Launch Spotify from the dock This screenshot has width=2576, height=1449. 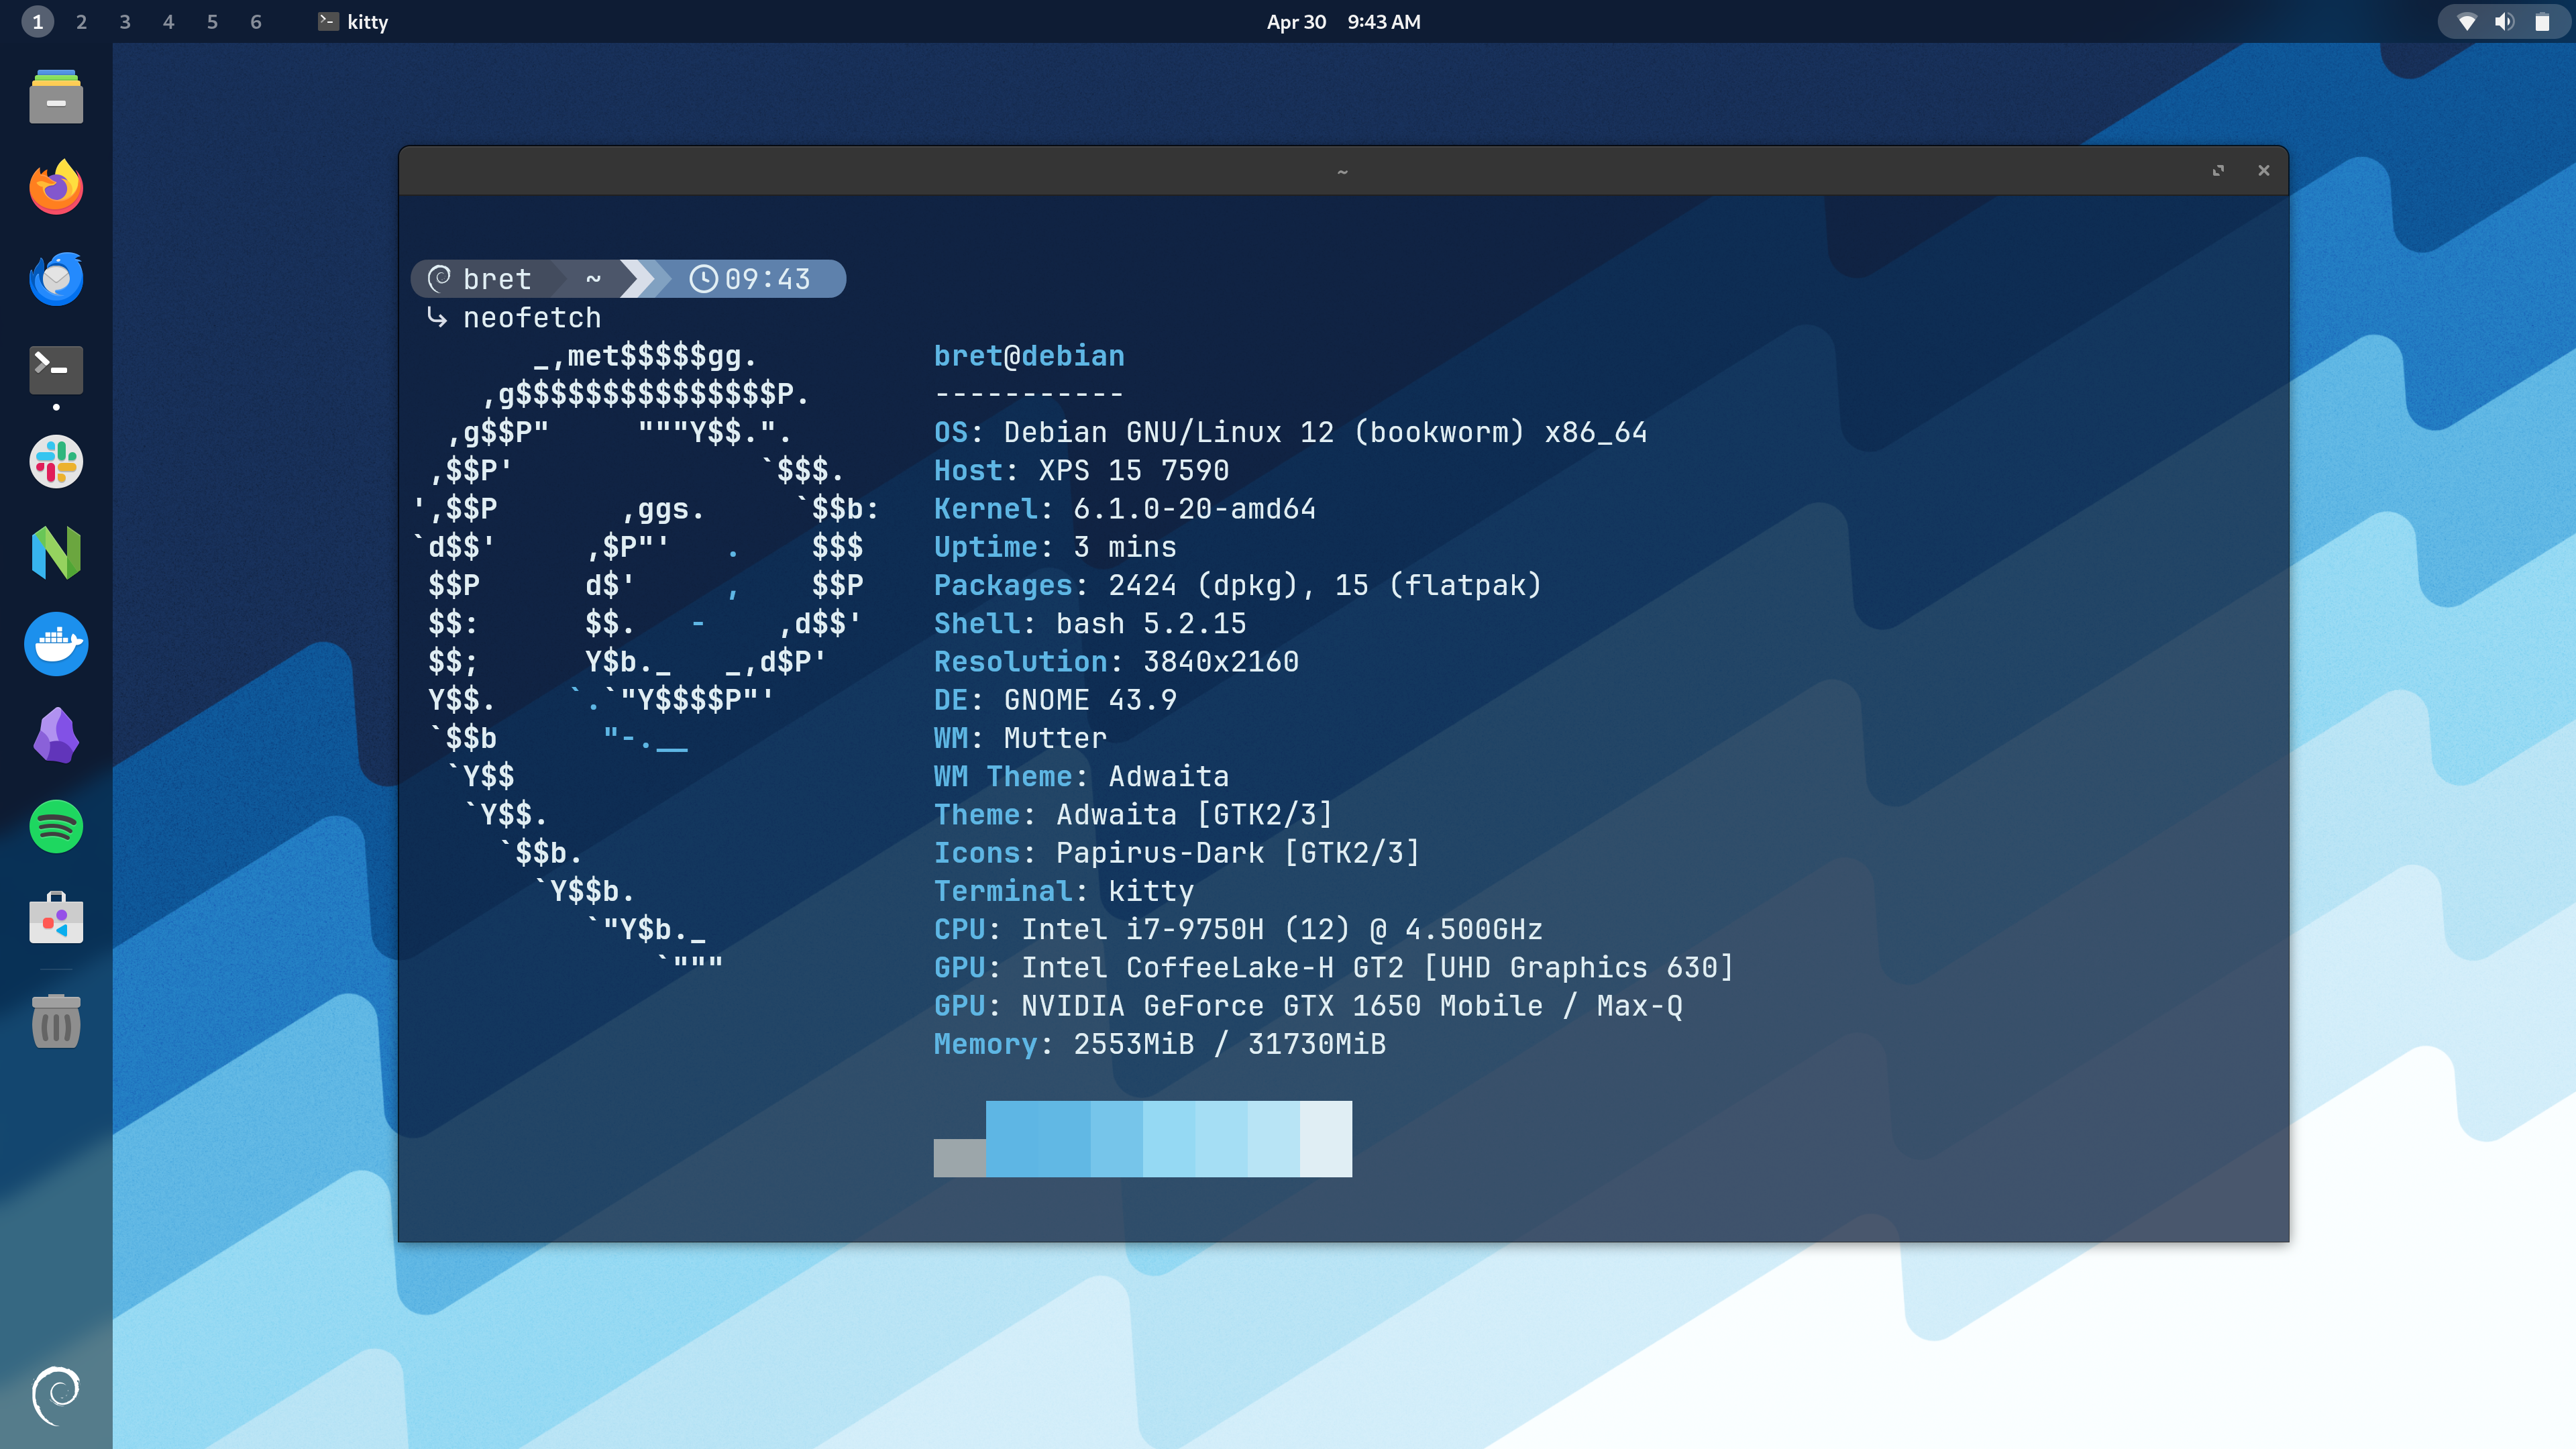tap(56, 826)
